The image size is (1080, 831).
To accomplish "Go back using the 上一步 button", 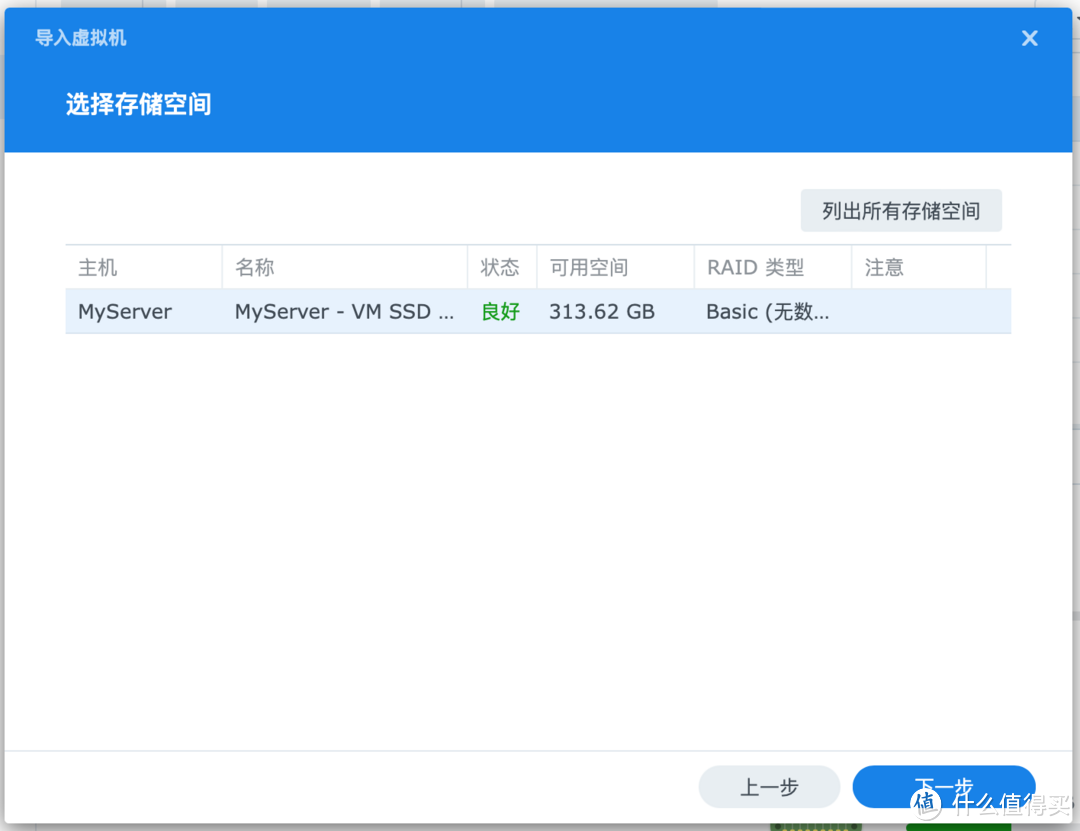I will coord(769,787).
